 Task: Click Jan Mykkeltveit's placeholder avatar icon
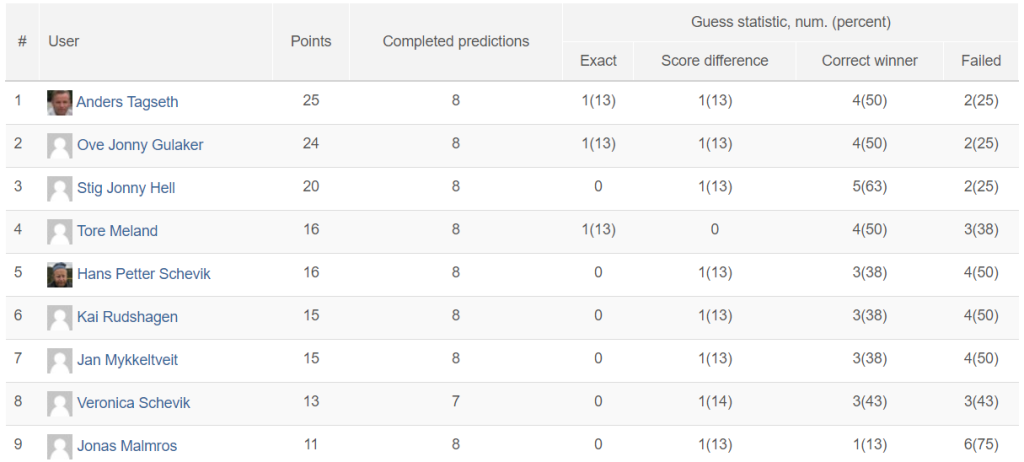coord(59,361)
